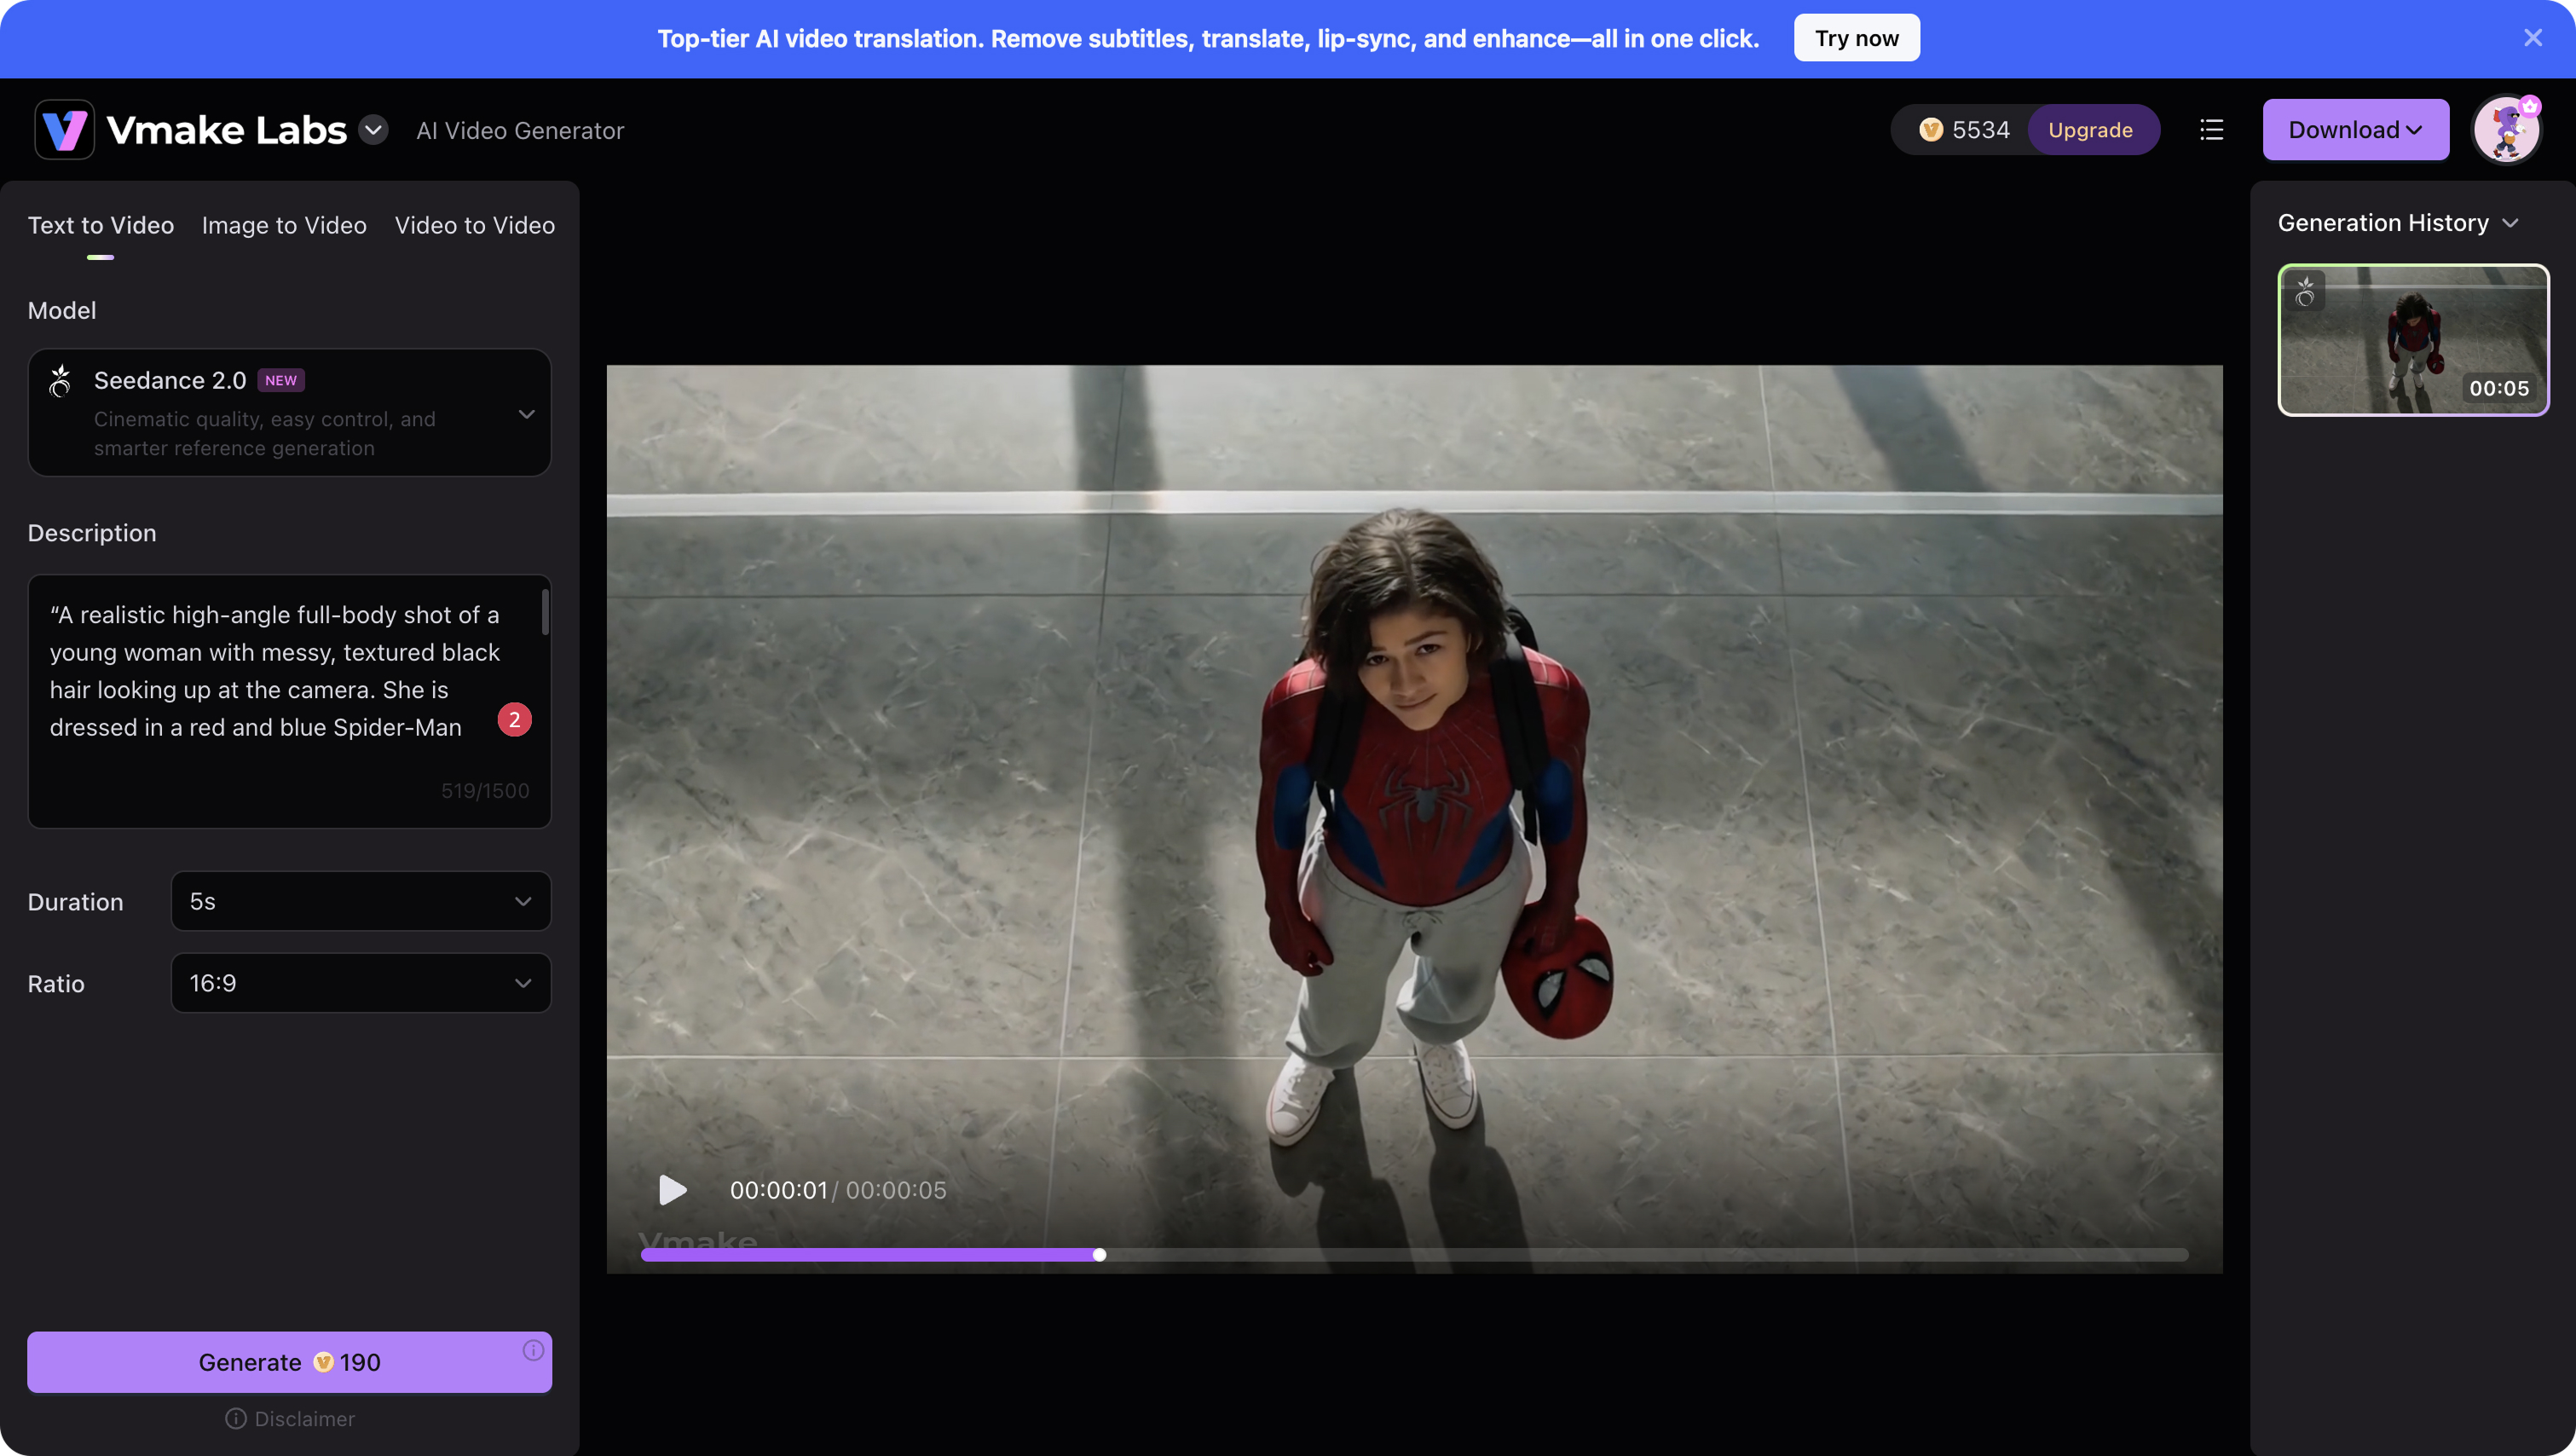Click the 5534 credits balance

pyautogui.click(x=1980, y=130)
